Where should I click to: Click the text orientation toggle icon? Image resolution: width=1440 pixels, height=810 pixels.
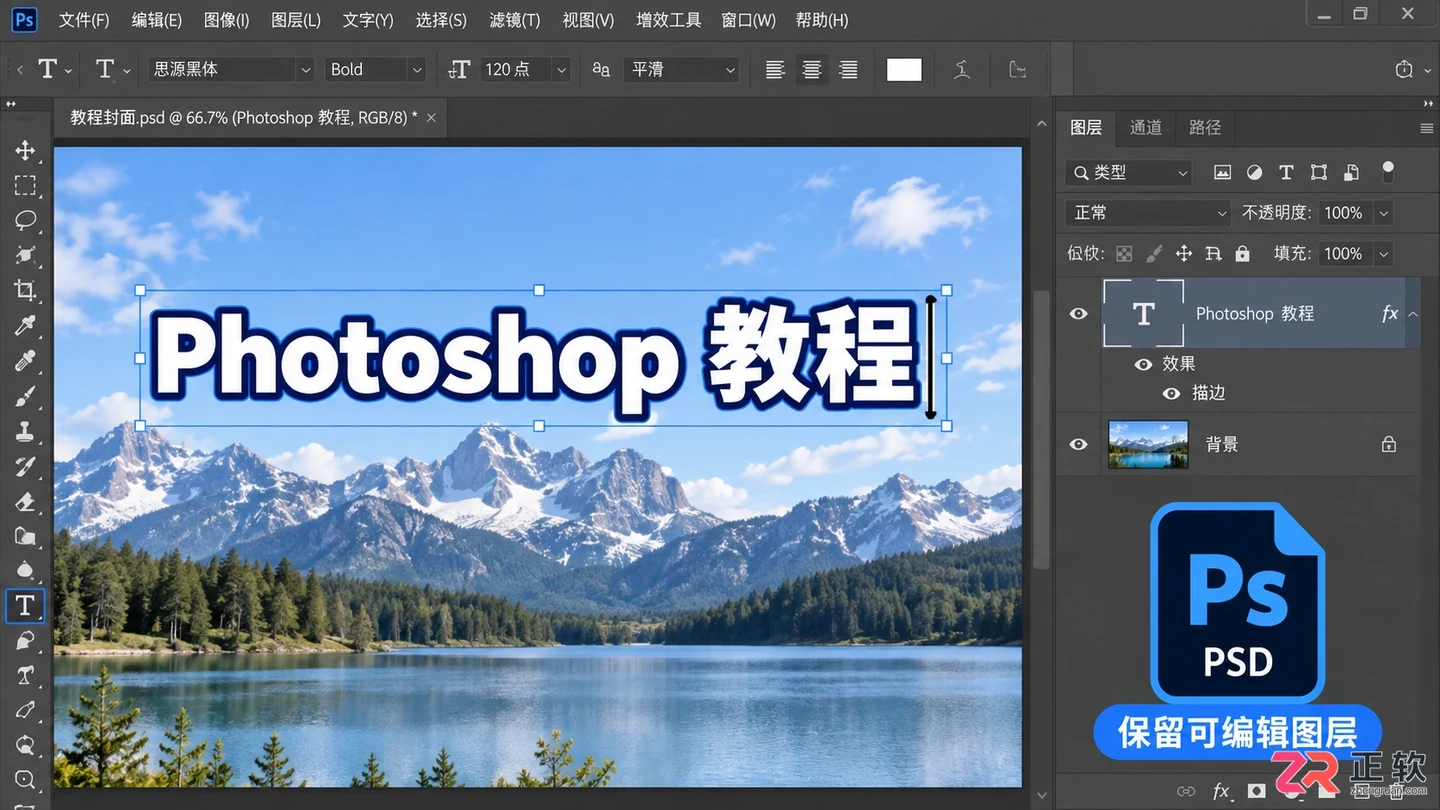tap(105, 69)
